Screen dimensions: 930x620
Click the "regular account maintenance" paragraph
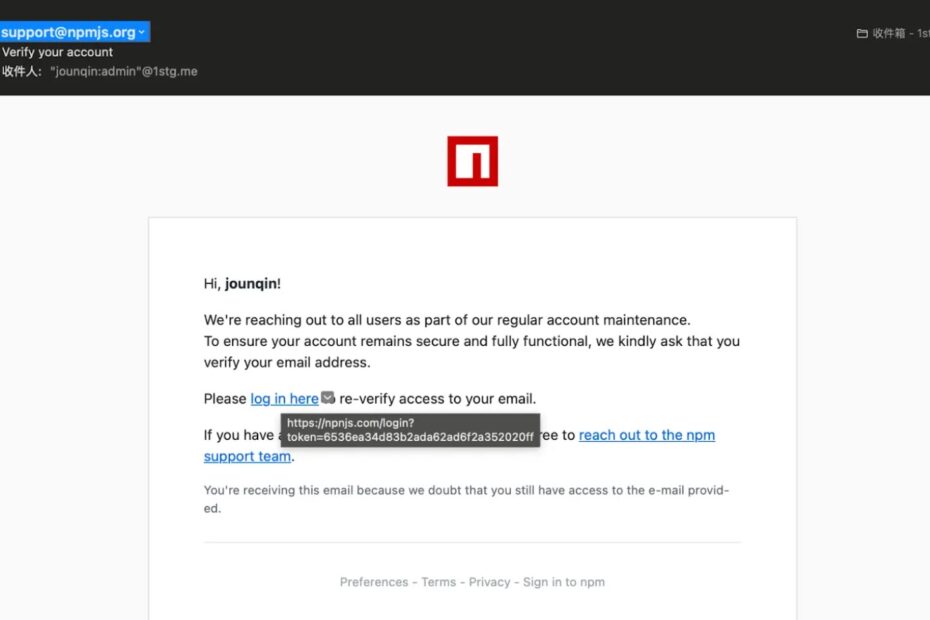pyautogui.click(x=447, y=320)
